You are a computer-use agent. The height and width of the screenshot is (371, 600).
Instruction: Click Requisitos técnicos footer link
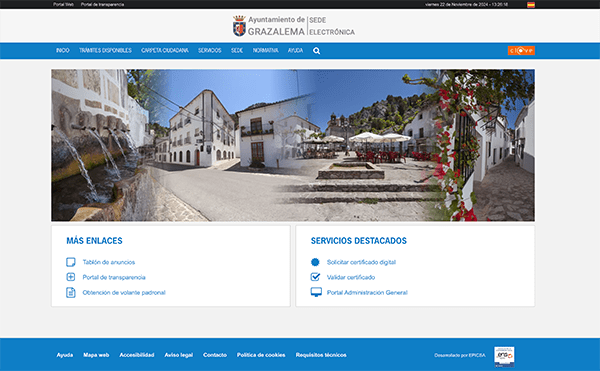pyautogui.click(x=321, y=355)
